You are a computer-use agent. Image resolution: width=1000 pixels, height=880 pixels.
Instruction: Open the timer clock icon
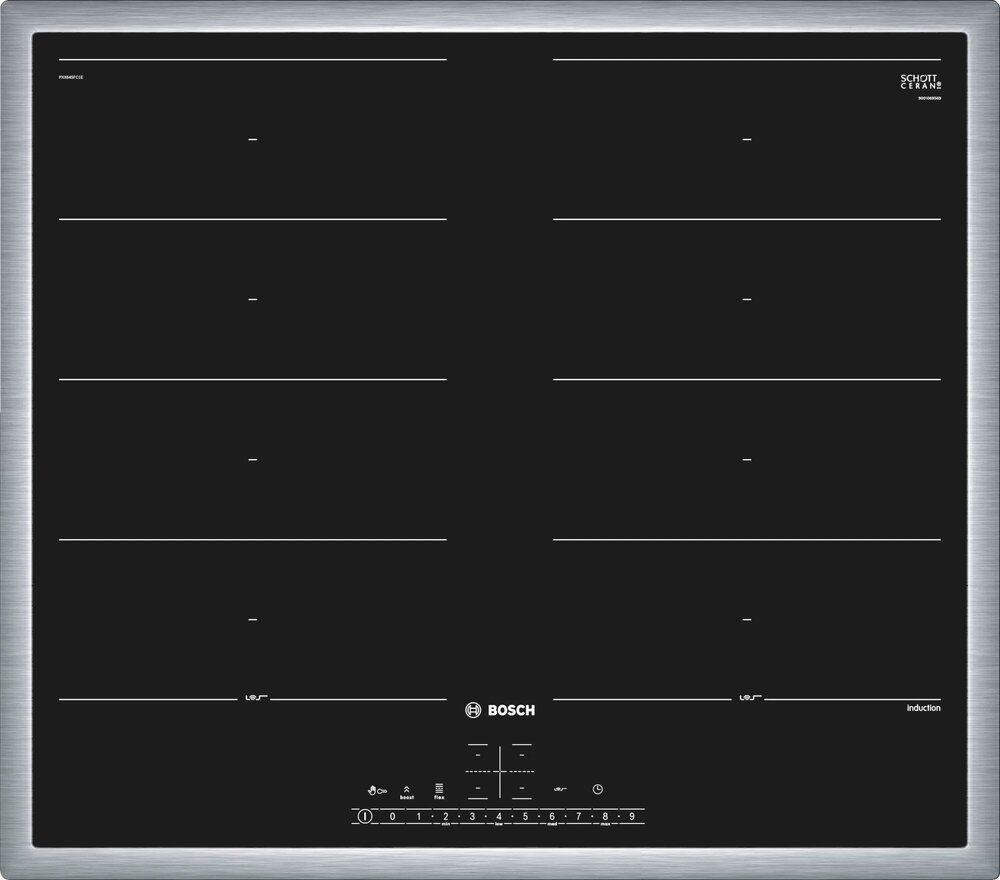597,790
